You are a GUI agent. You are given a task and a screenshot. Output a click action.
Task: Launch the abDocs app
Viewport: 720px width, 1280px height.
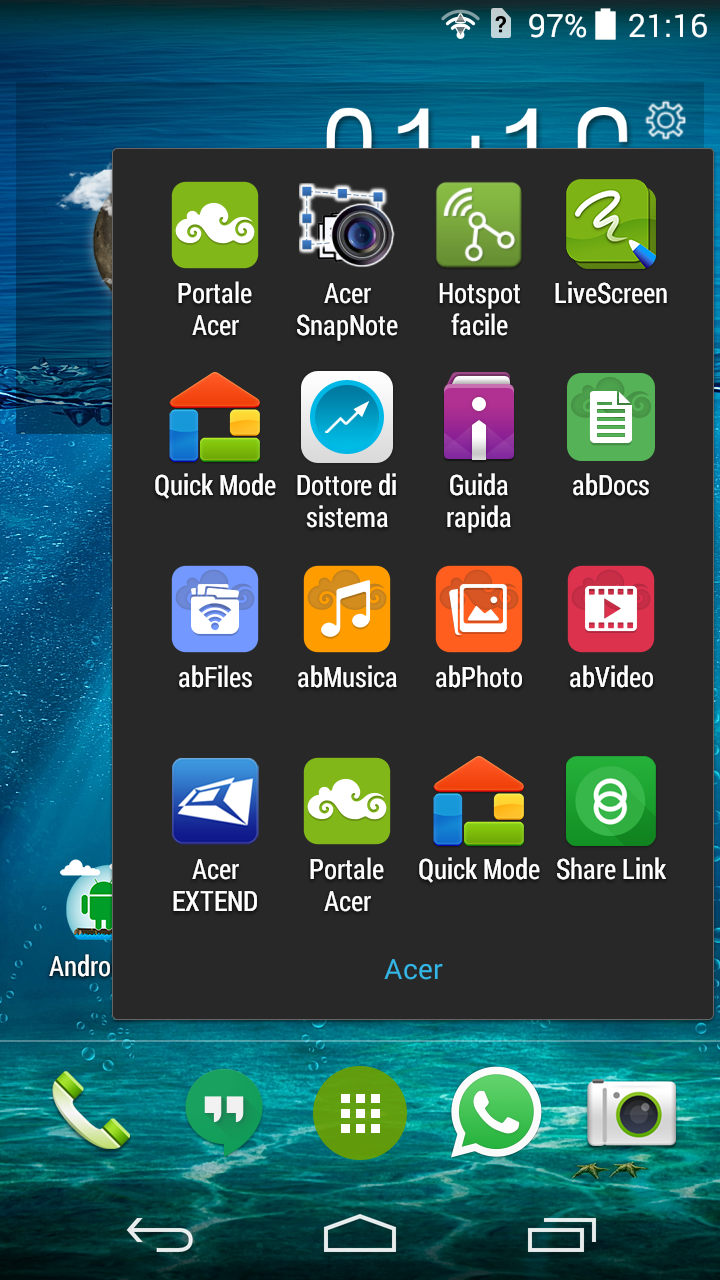(x=611, y=417)
